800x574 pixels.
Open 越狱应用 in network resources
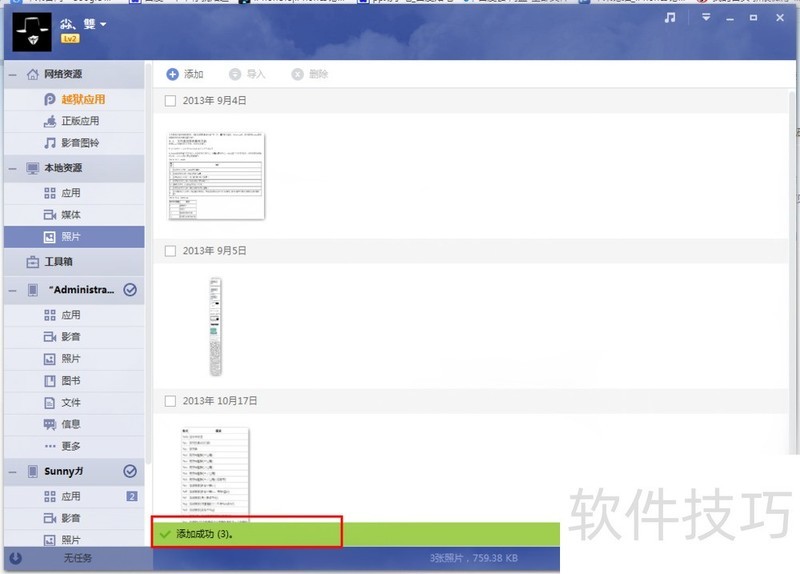(x=82, y=99)
